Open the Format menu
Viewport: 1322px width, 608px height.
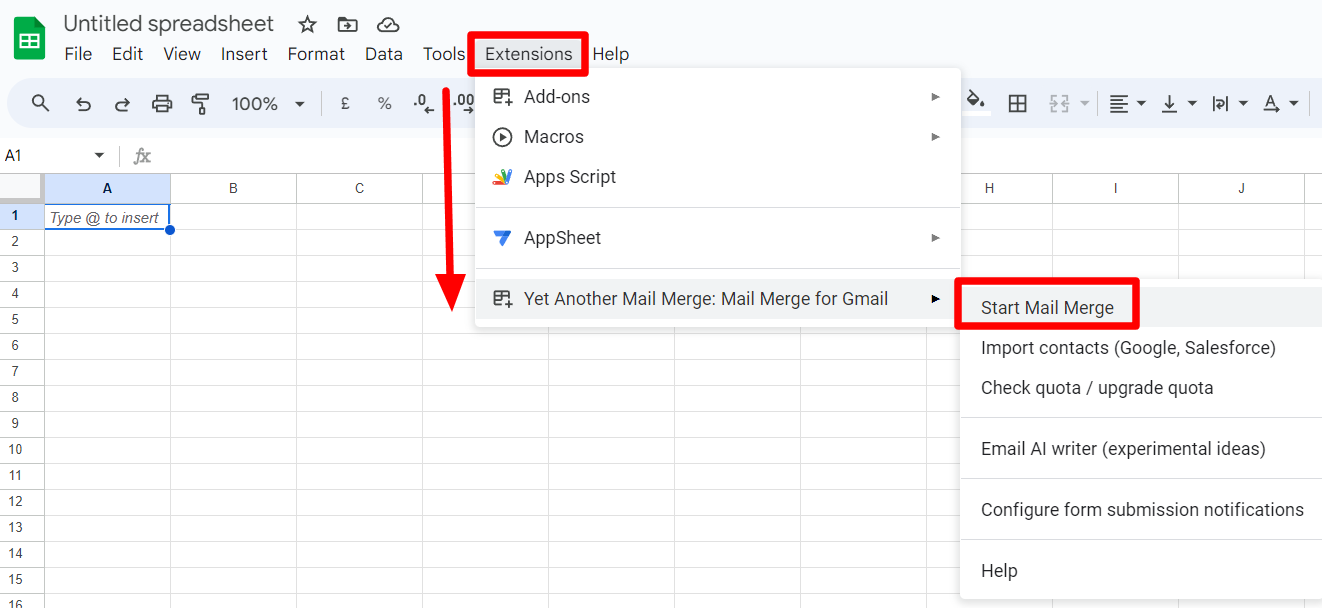click(316, 54)
